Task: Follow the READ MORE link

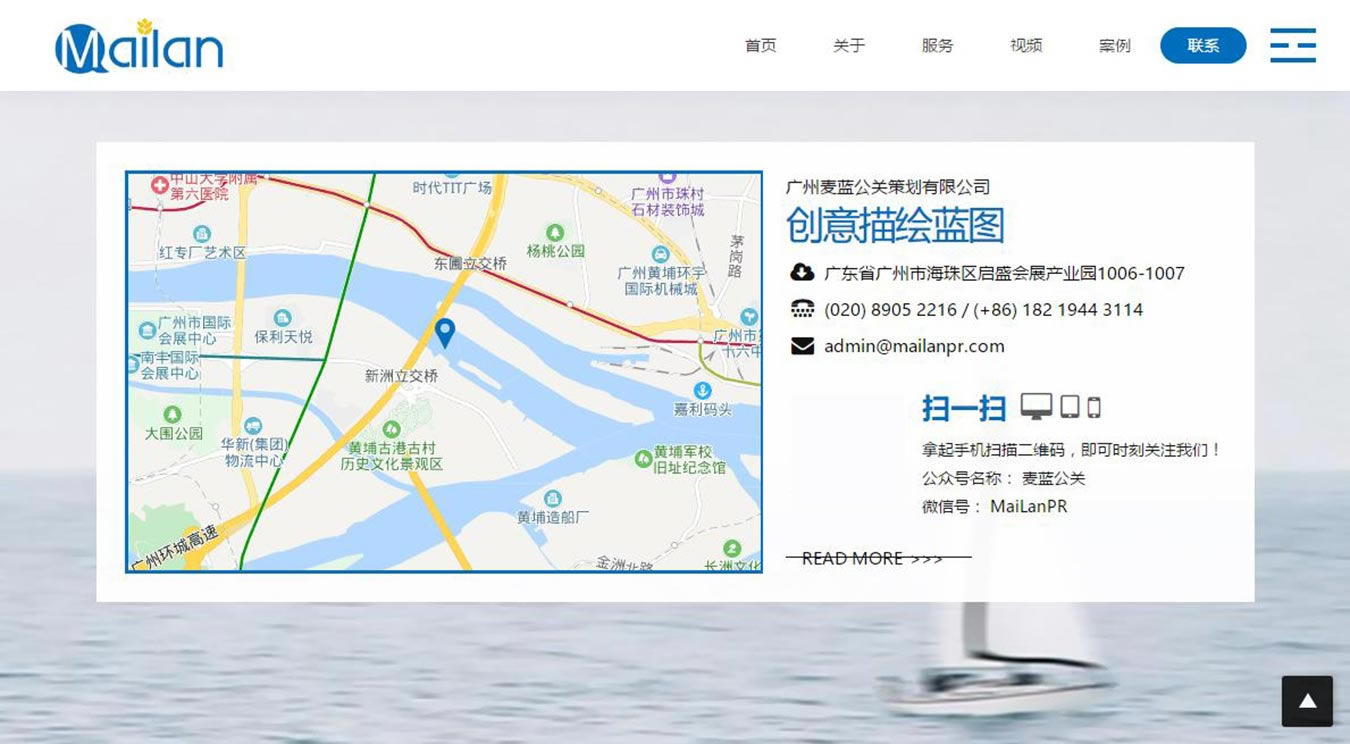Action: click(875, 557)
